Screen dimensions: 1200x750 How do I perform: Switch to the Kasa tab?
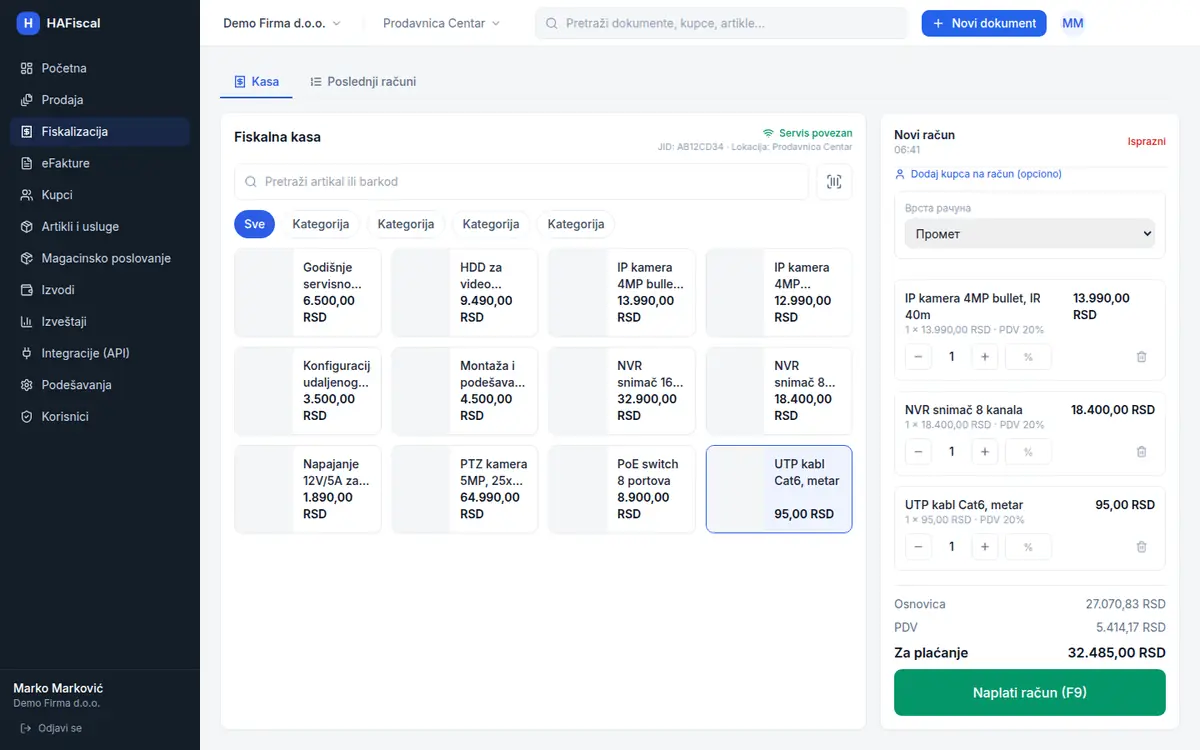[256, 82]
